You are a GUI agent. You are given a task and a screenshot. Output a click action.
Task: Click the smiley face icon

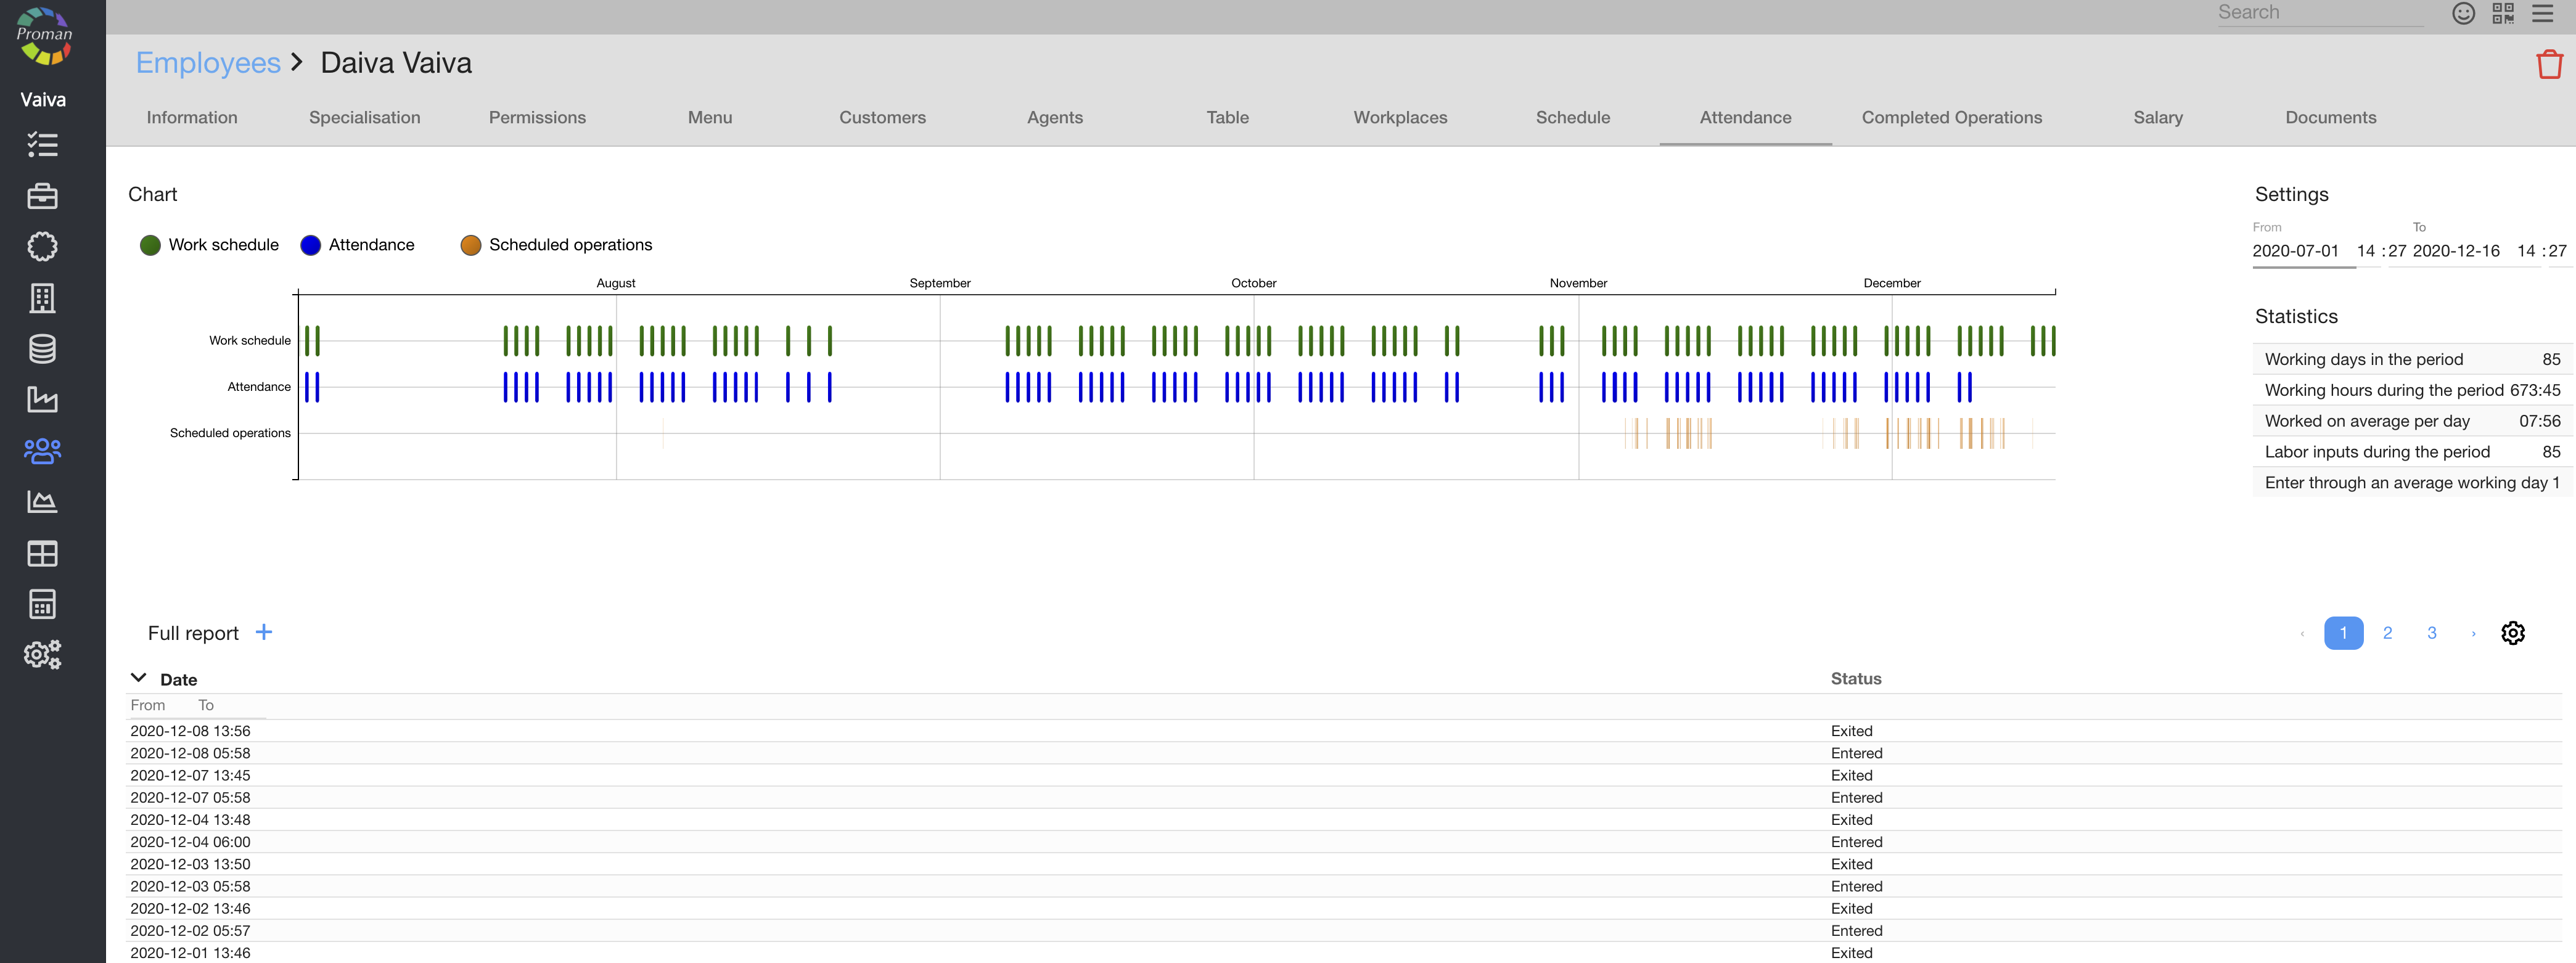[x=2463, y=13]
